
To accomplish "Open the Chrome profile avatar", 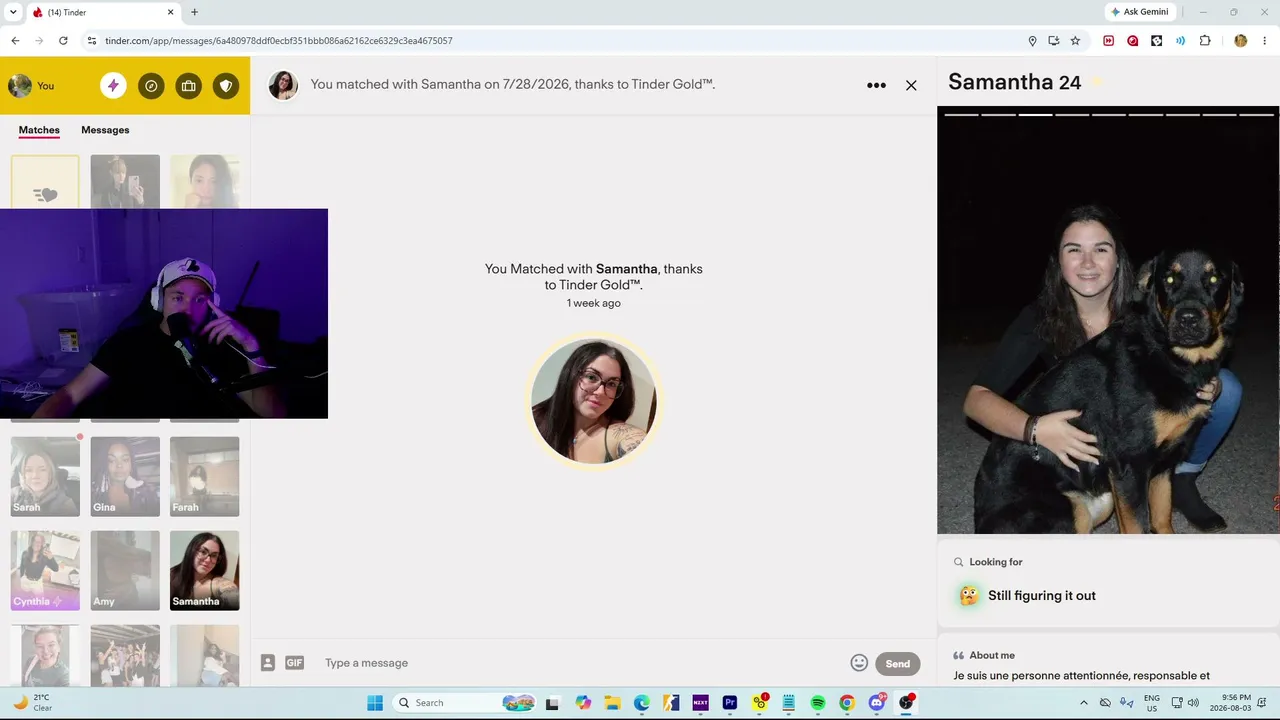I will pyautogui.click(x=1240, y=41).
